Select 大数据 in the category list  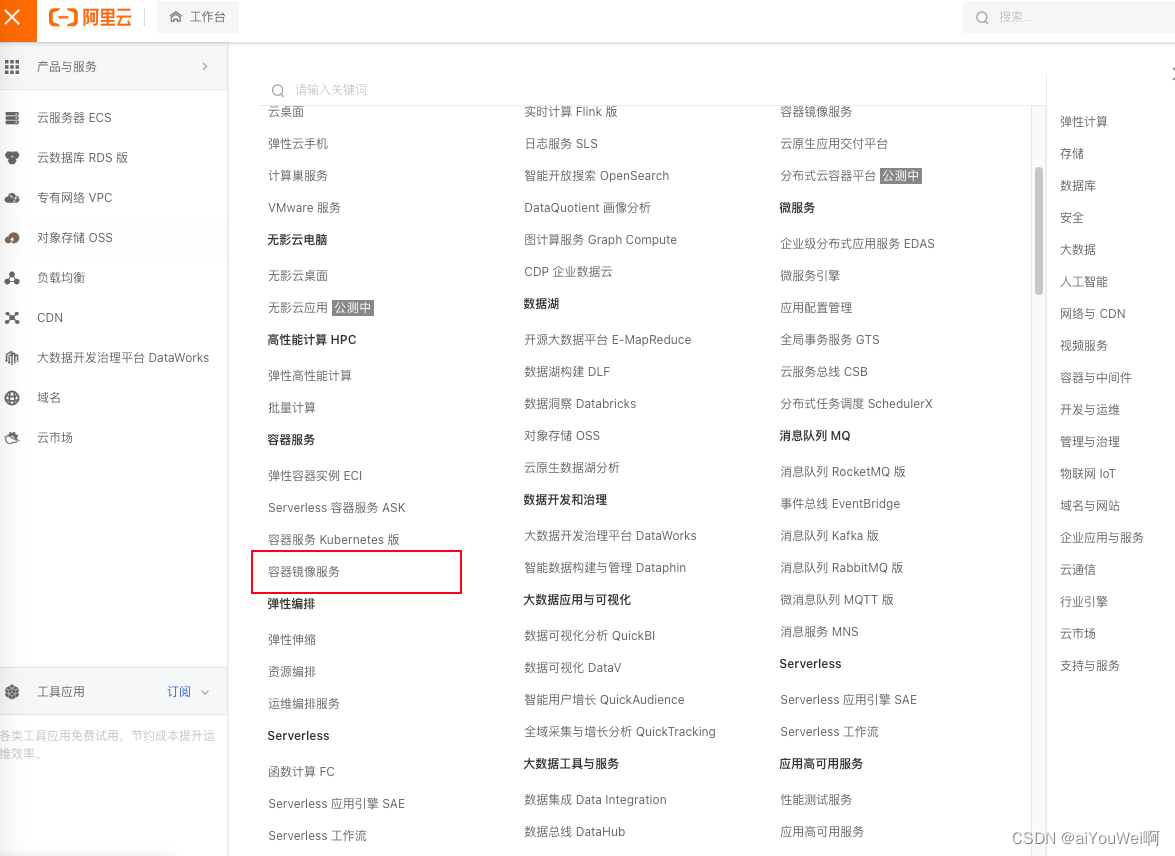point(1078,250)
